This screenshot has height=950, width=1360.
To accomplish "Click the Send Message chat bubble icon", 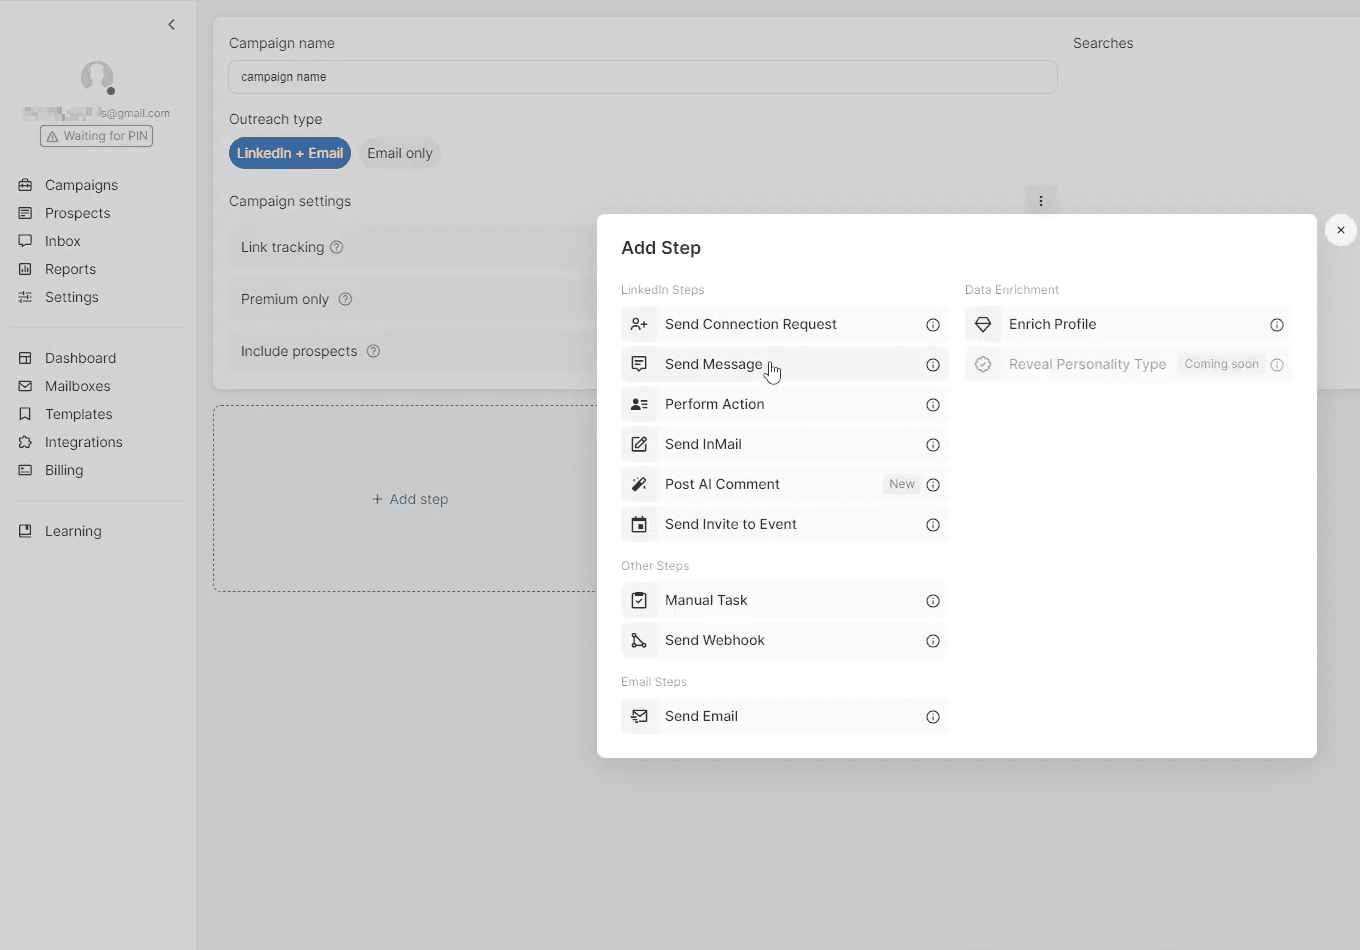I will (639, 364).
